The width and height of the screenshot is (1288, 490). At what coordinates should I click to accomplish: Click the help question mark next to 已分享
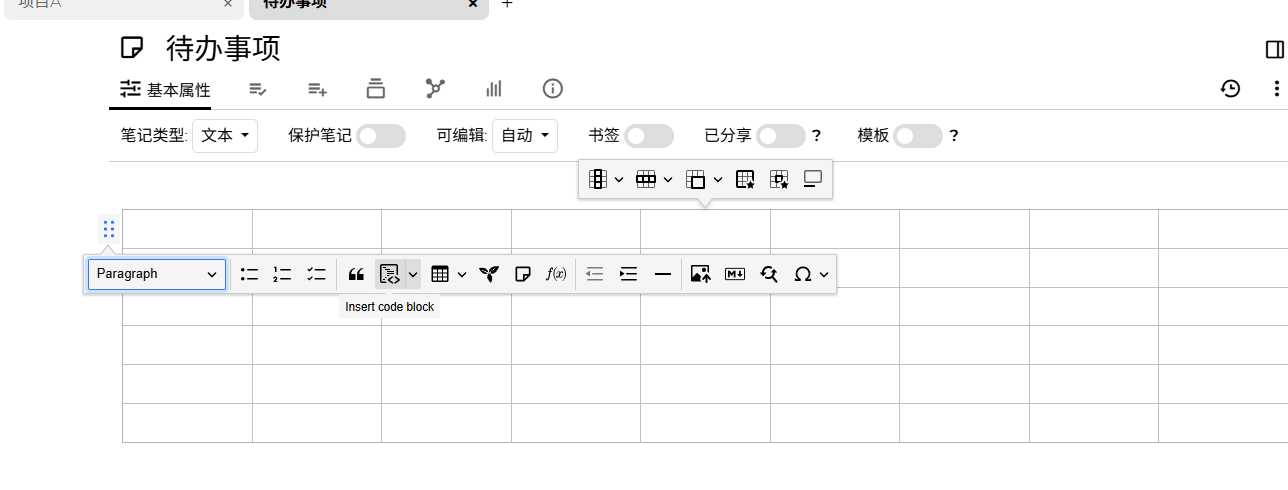[x=816, y=136]
